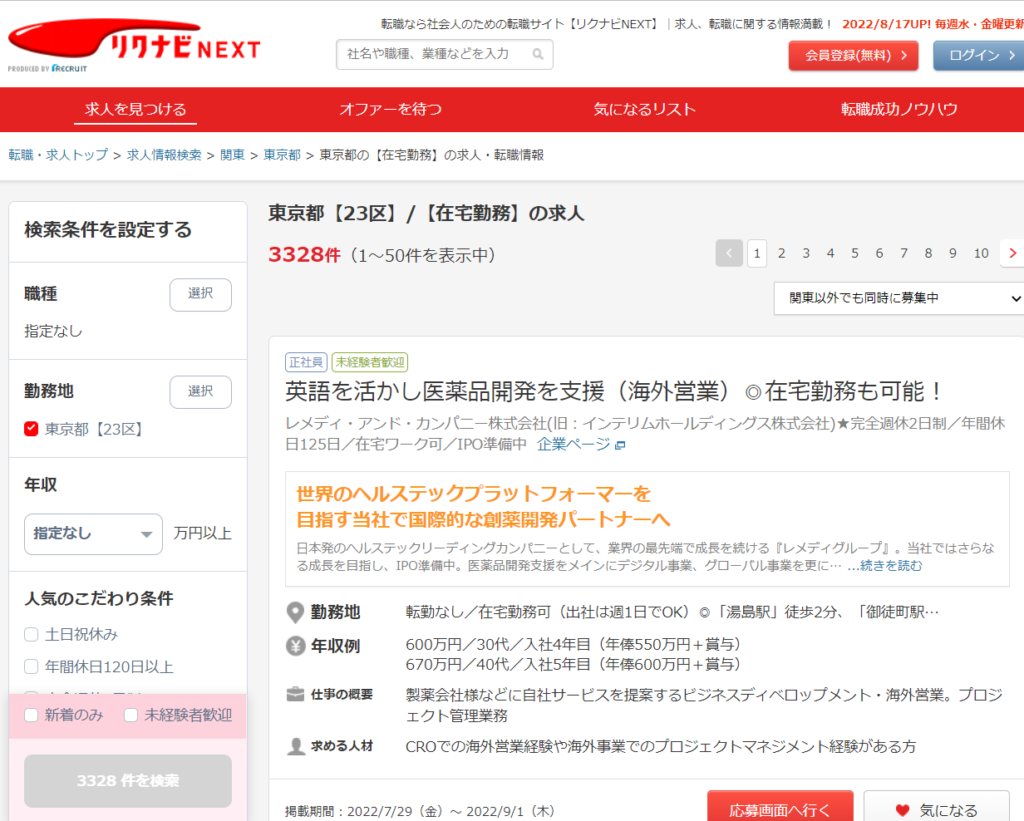Check 年間休日120日以上 option
The width and height of the screenshot is (1024, 821).
[31, 667]
